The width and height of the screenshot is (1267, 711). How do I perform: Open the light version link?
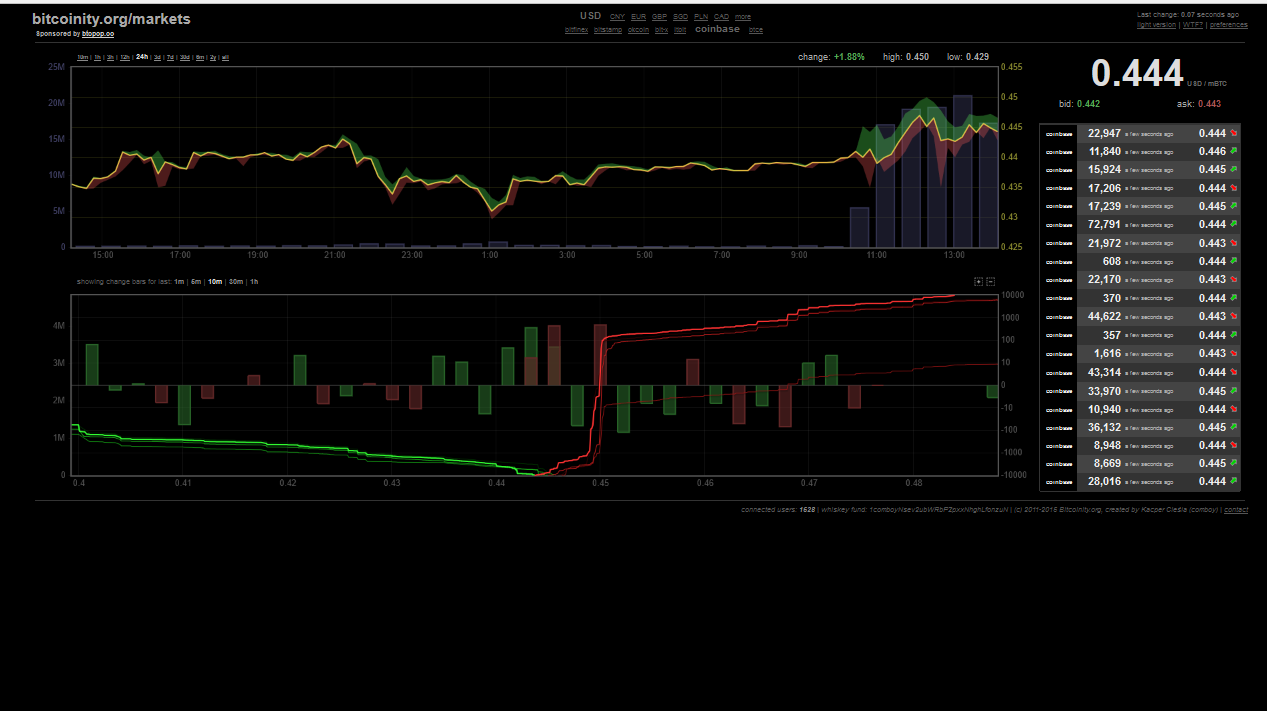coord(1157,25)
